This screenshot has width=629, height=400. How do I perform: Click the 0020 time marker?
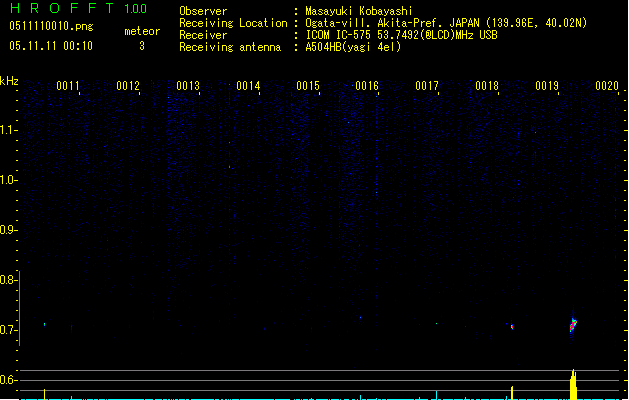coord(607,86)
